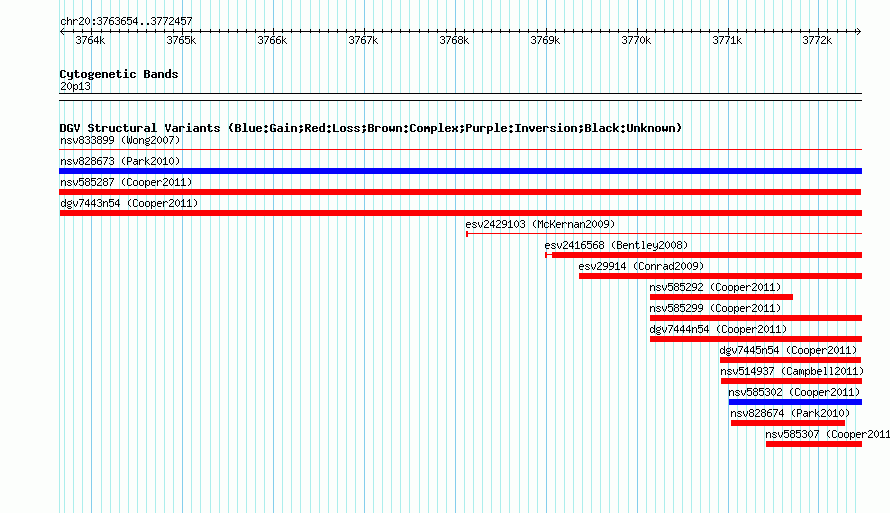Click the 3770k ruler tick label
Screen dimensions: 890x513
pyautogui.click(x=636, y=40)
